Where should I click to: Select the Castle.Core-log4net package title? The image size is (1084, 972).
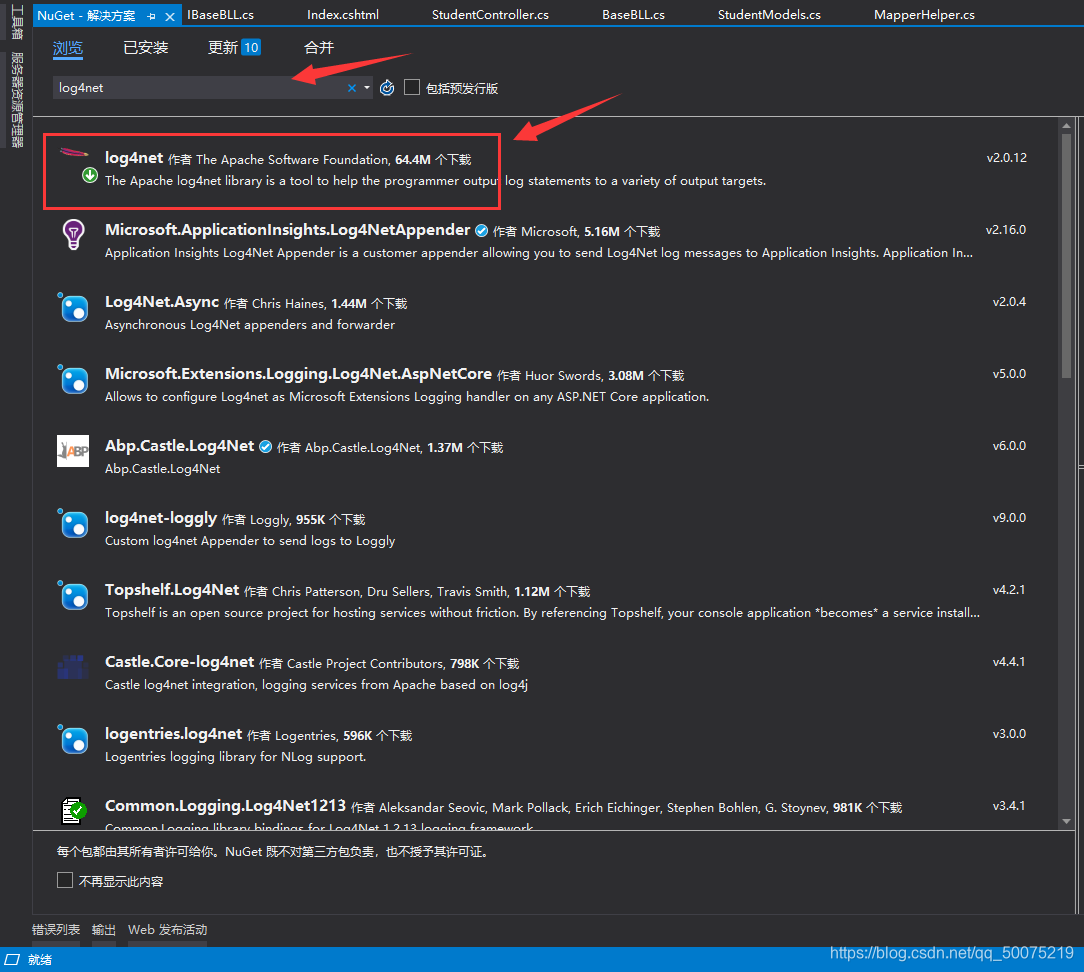click(x=180, y=662)
